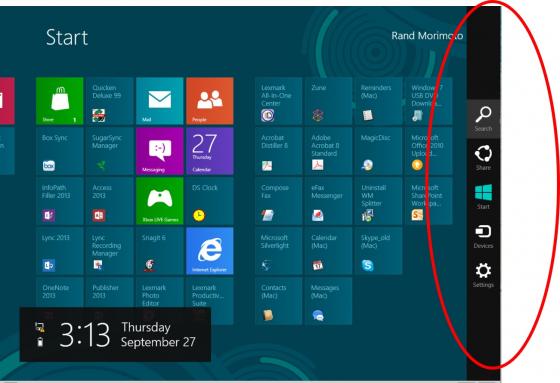560x383 pixels.
Task: Launch the Box Sync tile
Action: (x=60, y=151)
